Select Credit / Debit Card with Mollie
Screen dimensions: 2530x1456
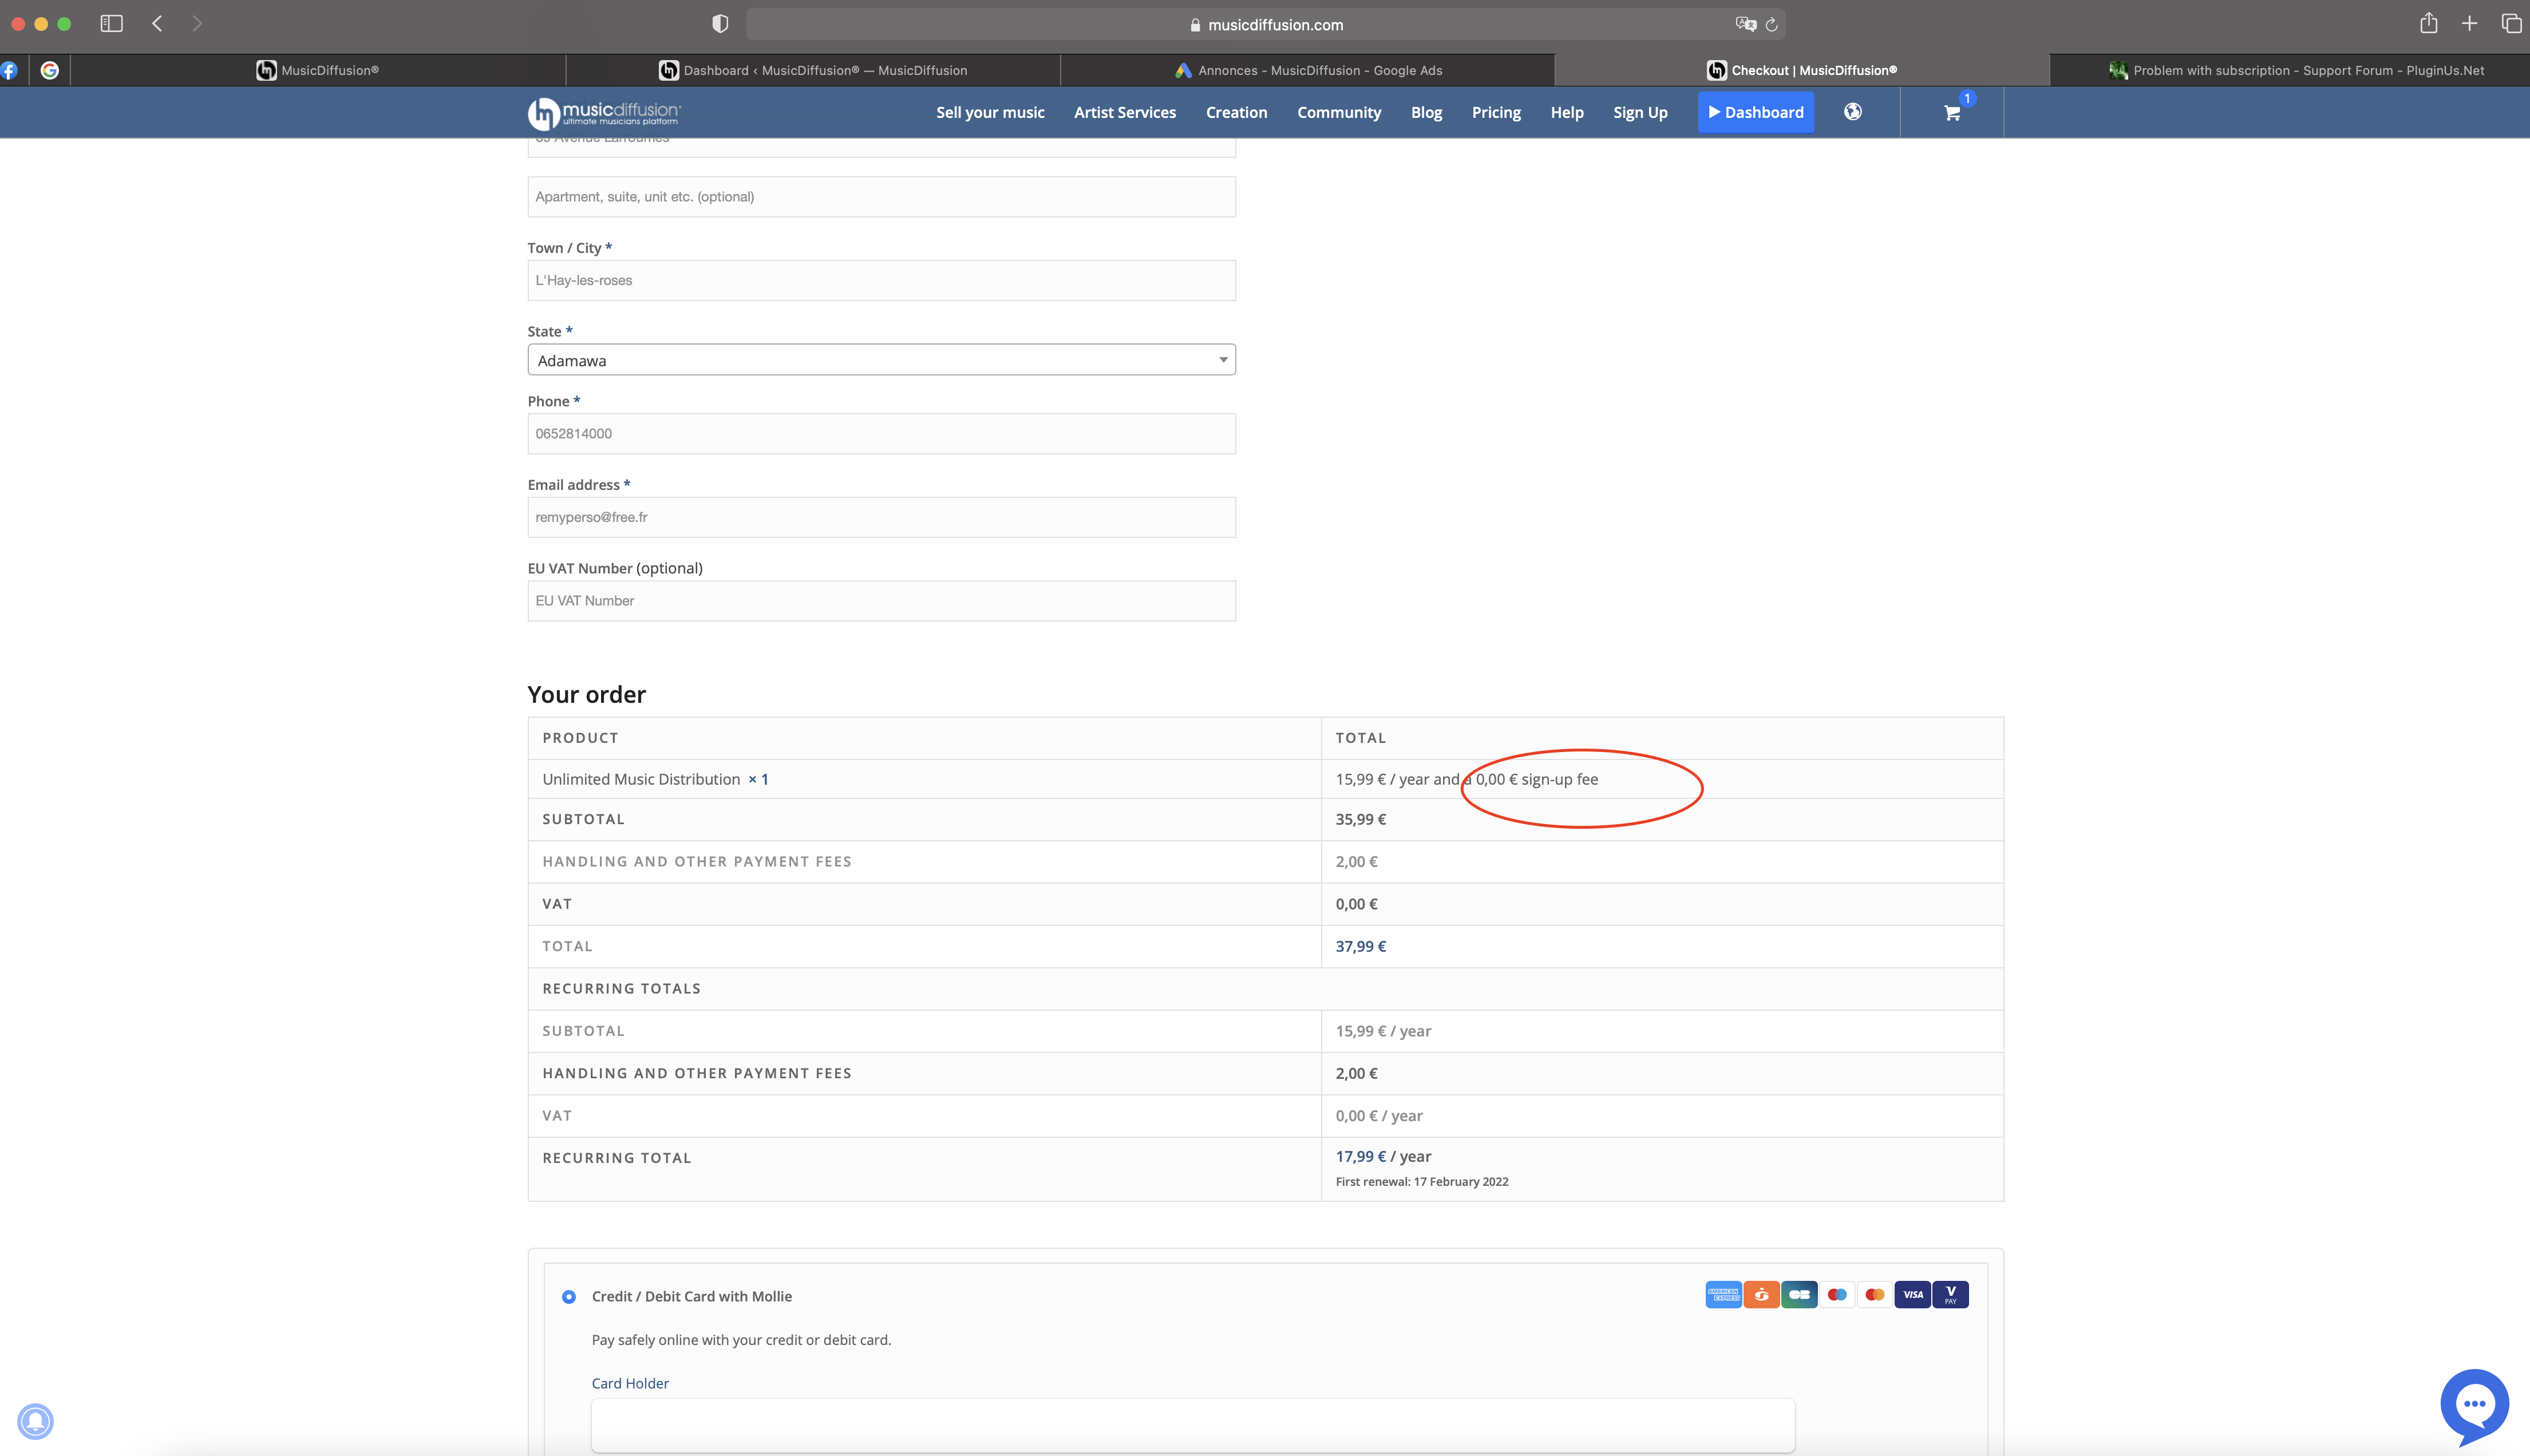[569, 1297]
